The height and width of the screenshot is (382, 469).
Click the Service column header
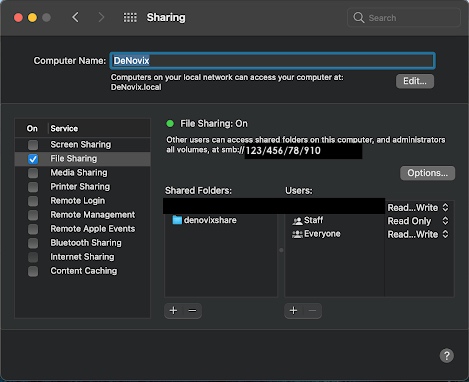click(x=64, y=128)
